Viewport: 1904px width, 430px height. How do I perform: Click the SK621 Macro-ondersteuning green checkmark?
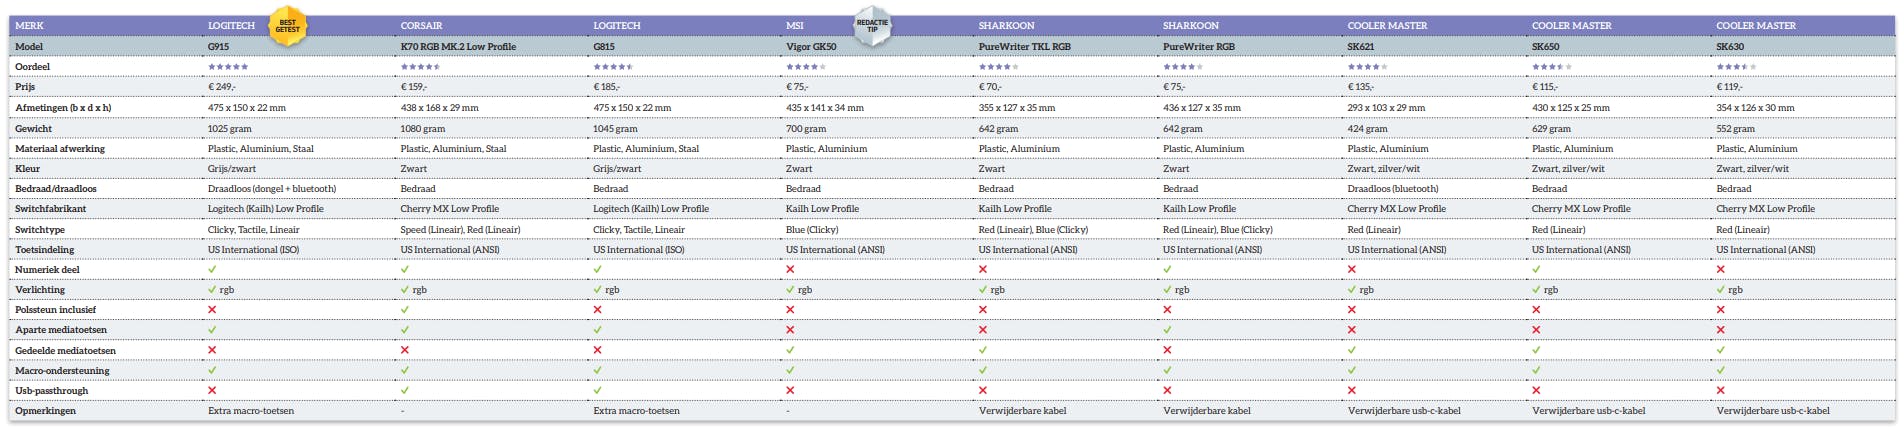pos(1352,371)
